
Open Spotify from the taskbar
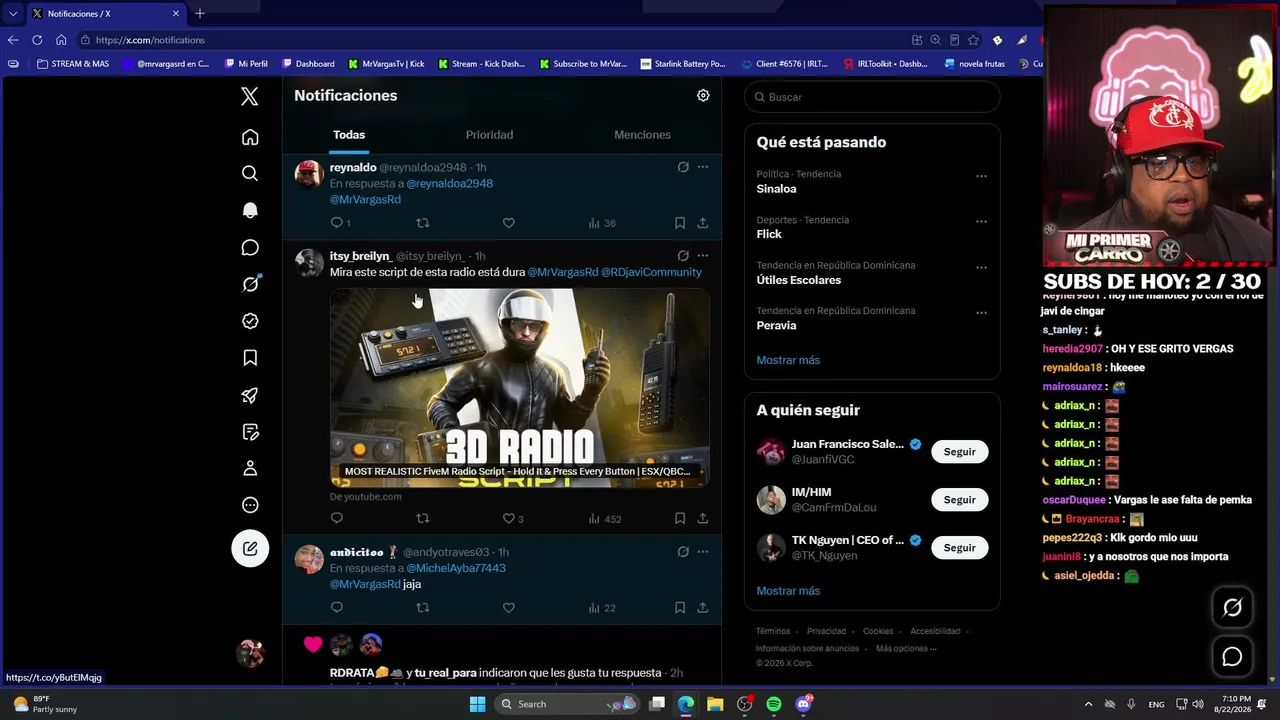[774, 704]
